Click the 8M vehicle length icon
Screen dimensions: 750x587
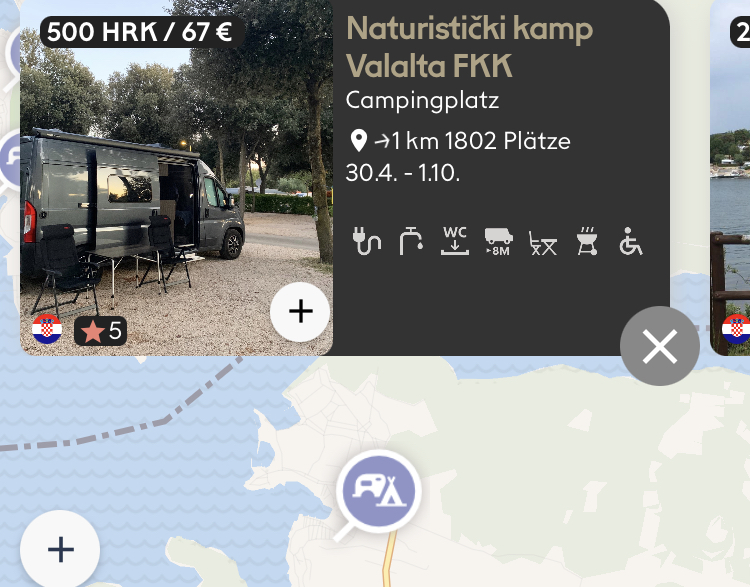(x=499, y=242)
